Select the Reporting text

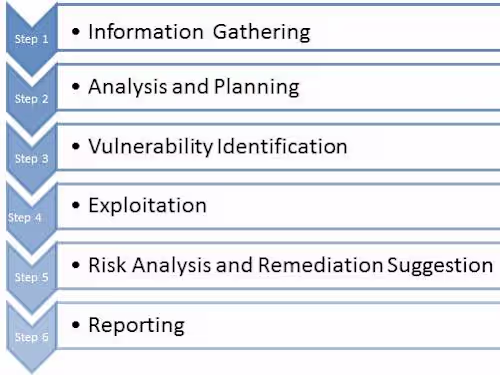click(x=136, y=326)
